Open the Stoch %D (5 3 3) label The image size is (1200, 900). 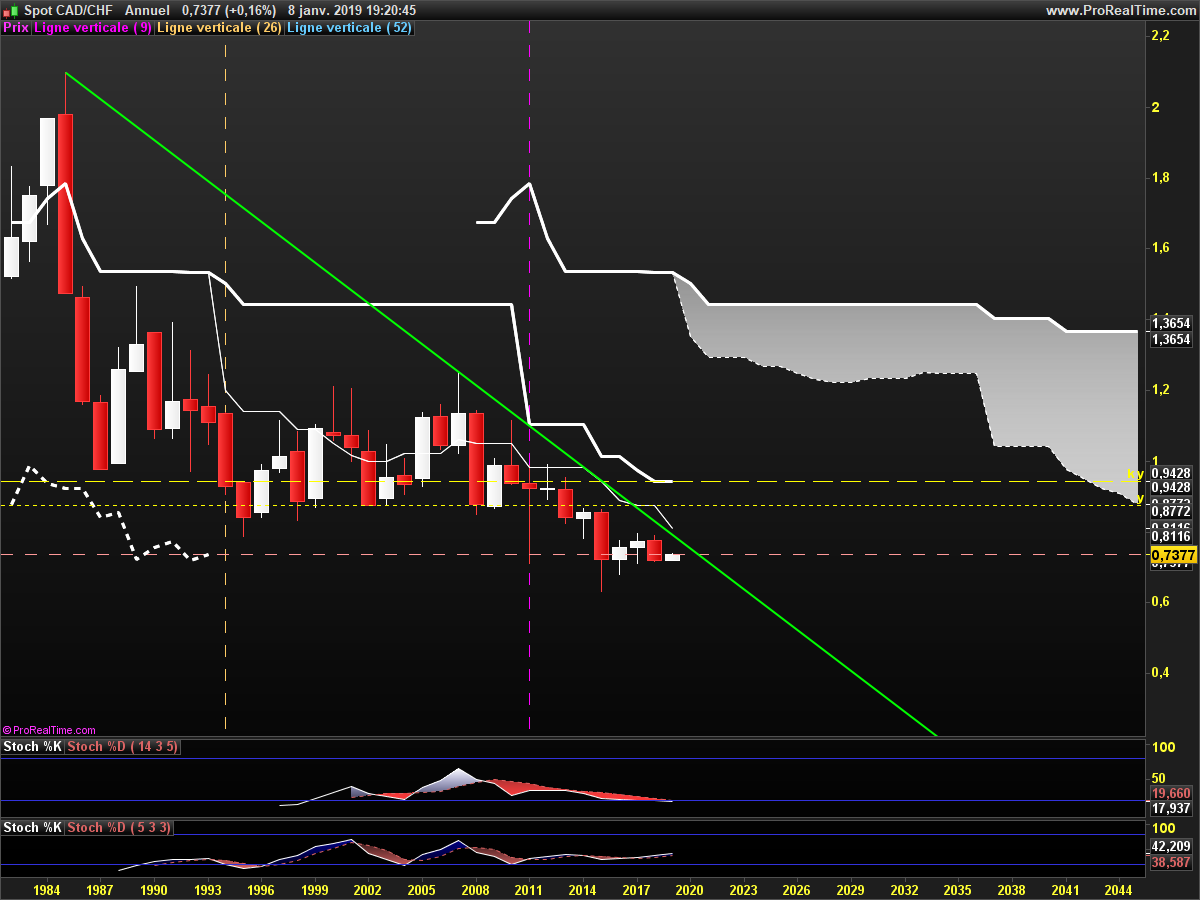click(119, 828)
